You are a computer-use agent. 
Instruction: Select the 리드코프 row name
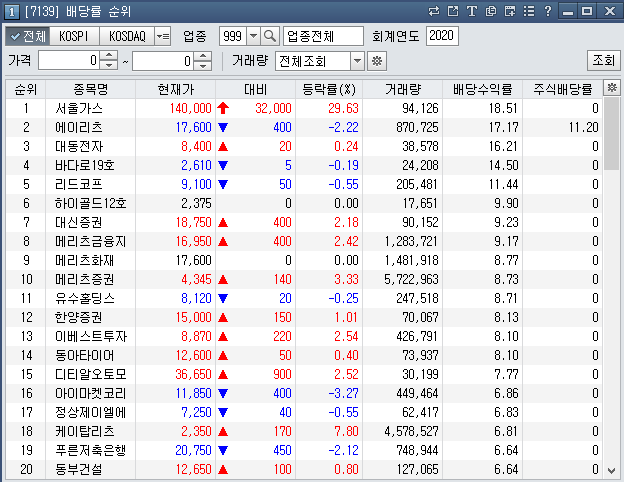pos(79,184)
